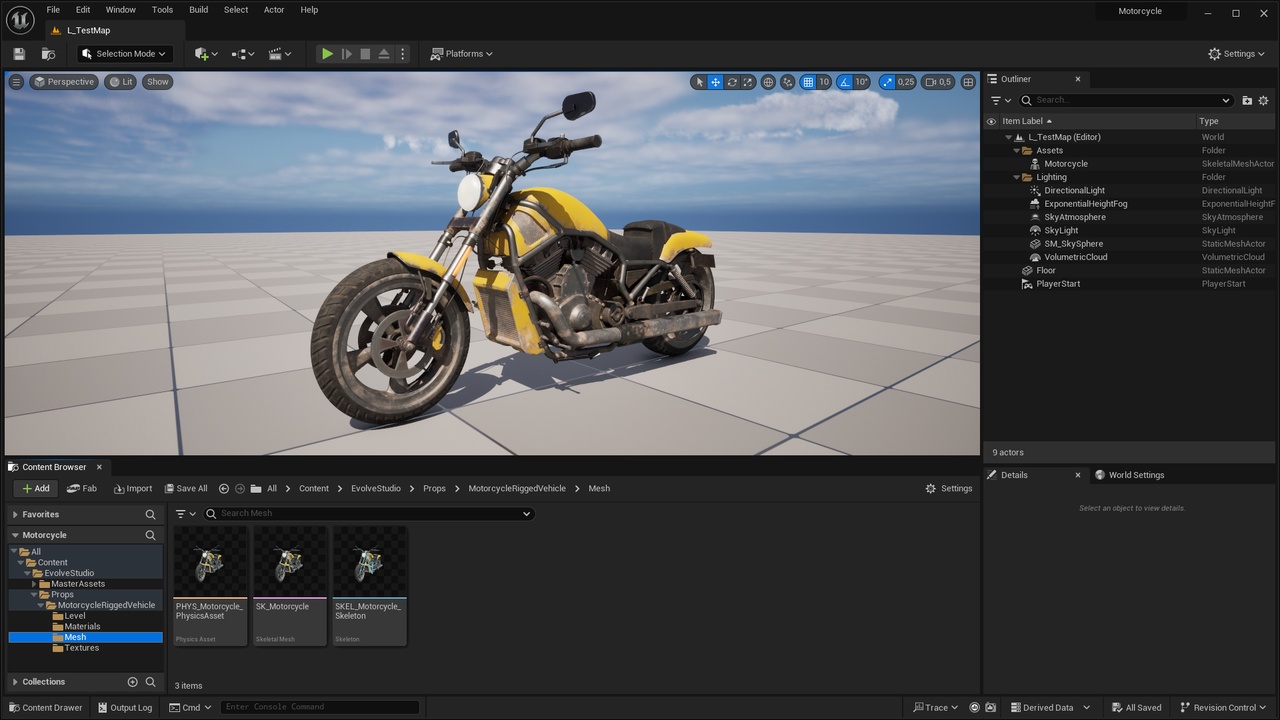1280x720 pixels.
Task: Click the viewport Show button
Action: click(158, 82)
